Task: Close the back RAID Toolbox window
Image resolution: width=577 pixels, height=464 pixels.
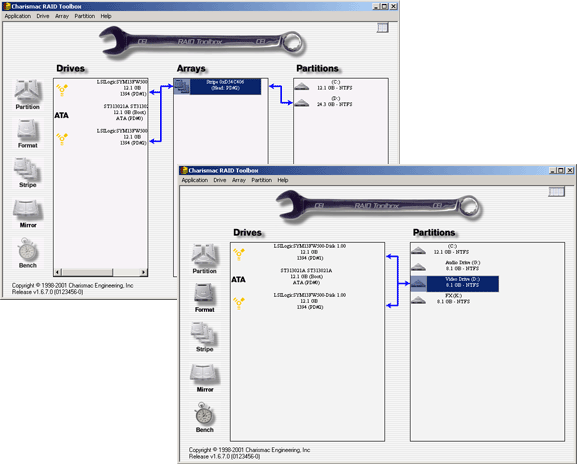Action: [393, 6]
